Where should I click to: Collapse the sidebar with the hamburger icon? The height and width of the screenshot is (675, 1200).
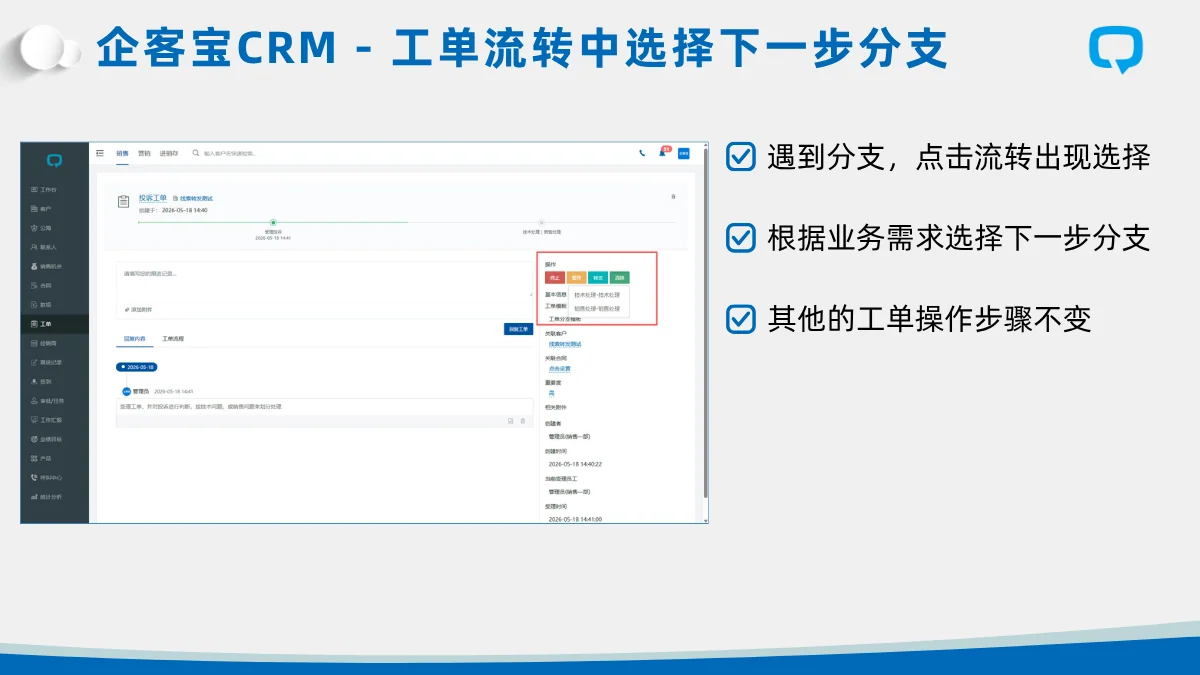tap(100, 153)
